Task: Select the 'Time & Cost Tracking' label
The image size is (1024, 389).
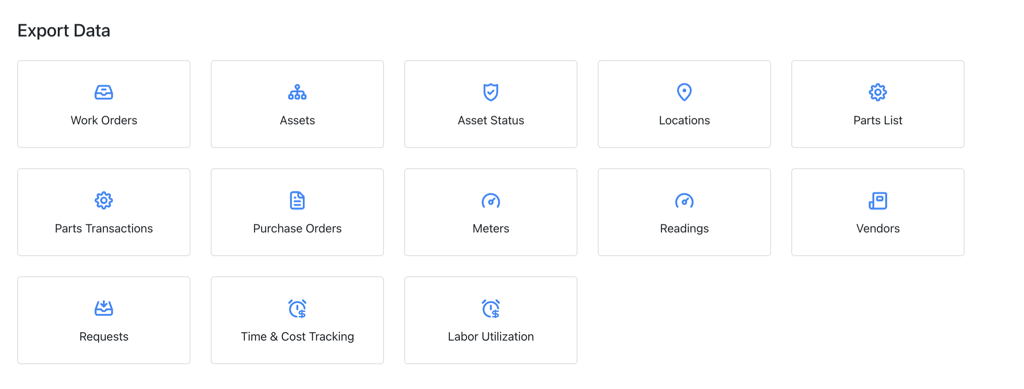Action: (x=297, y=337)
